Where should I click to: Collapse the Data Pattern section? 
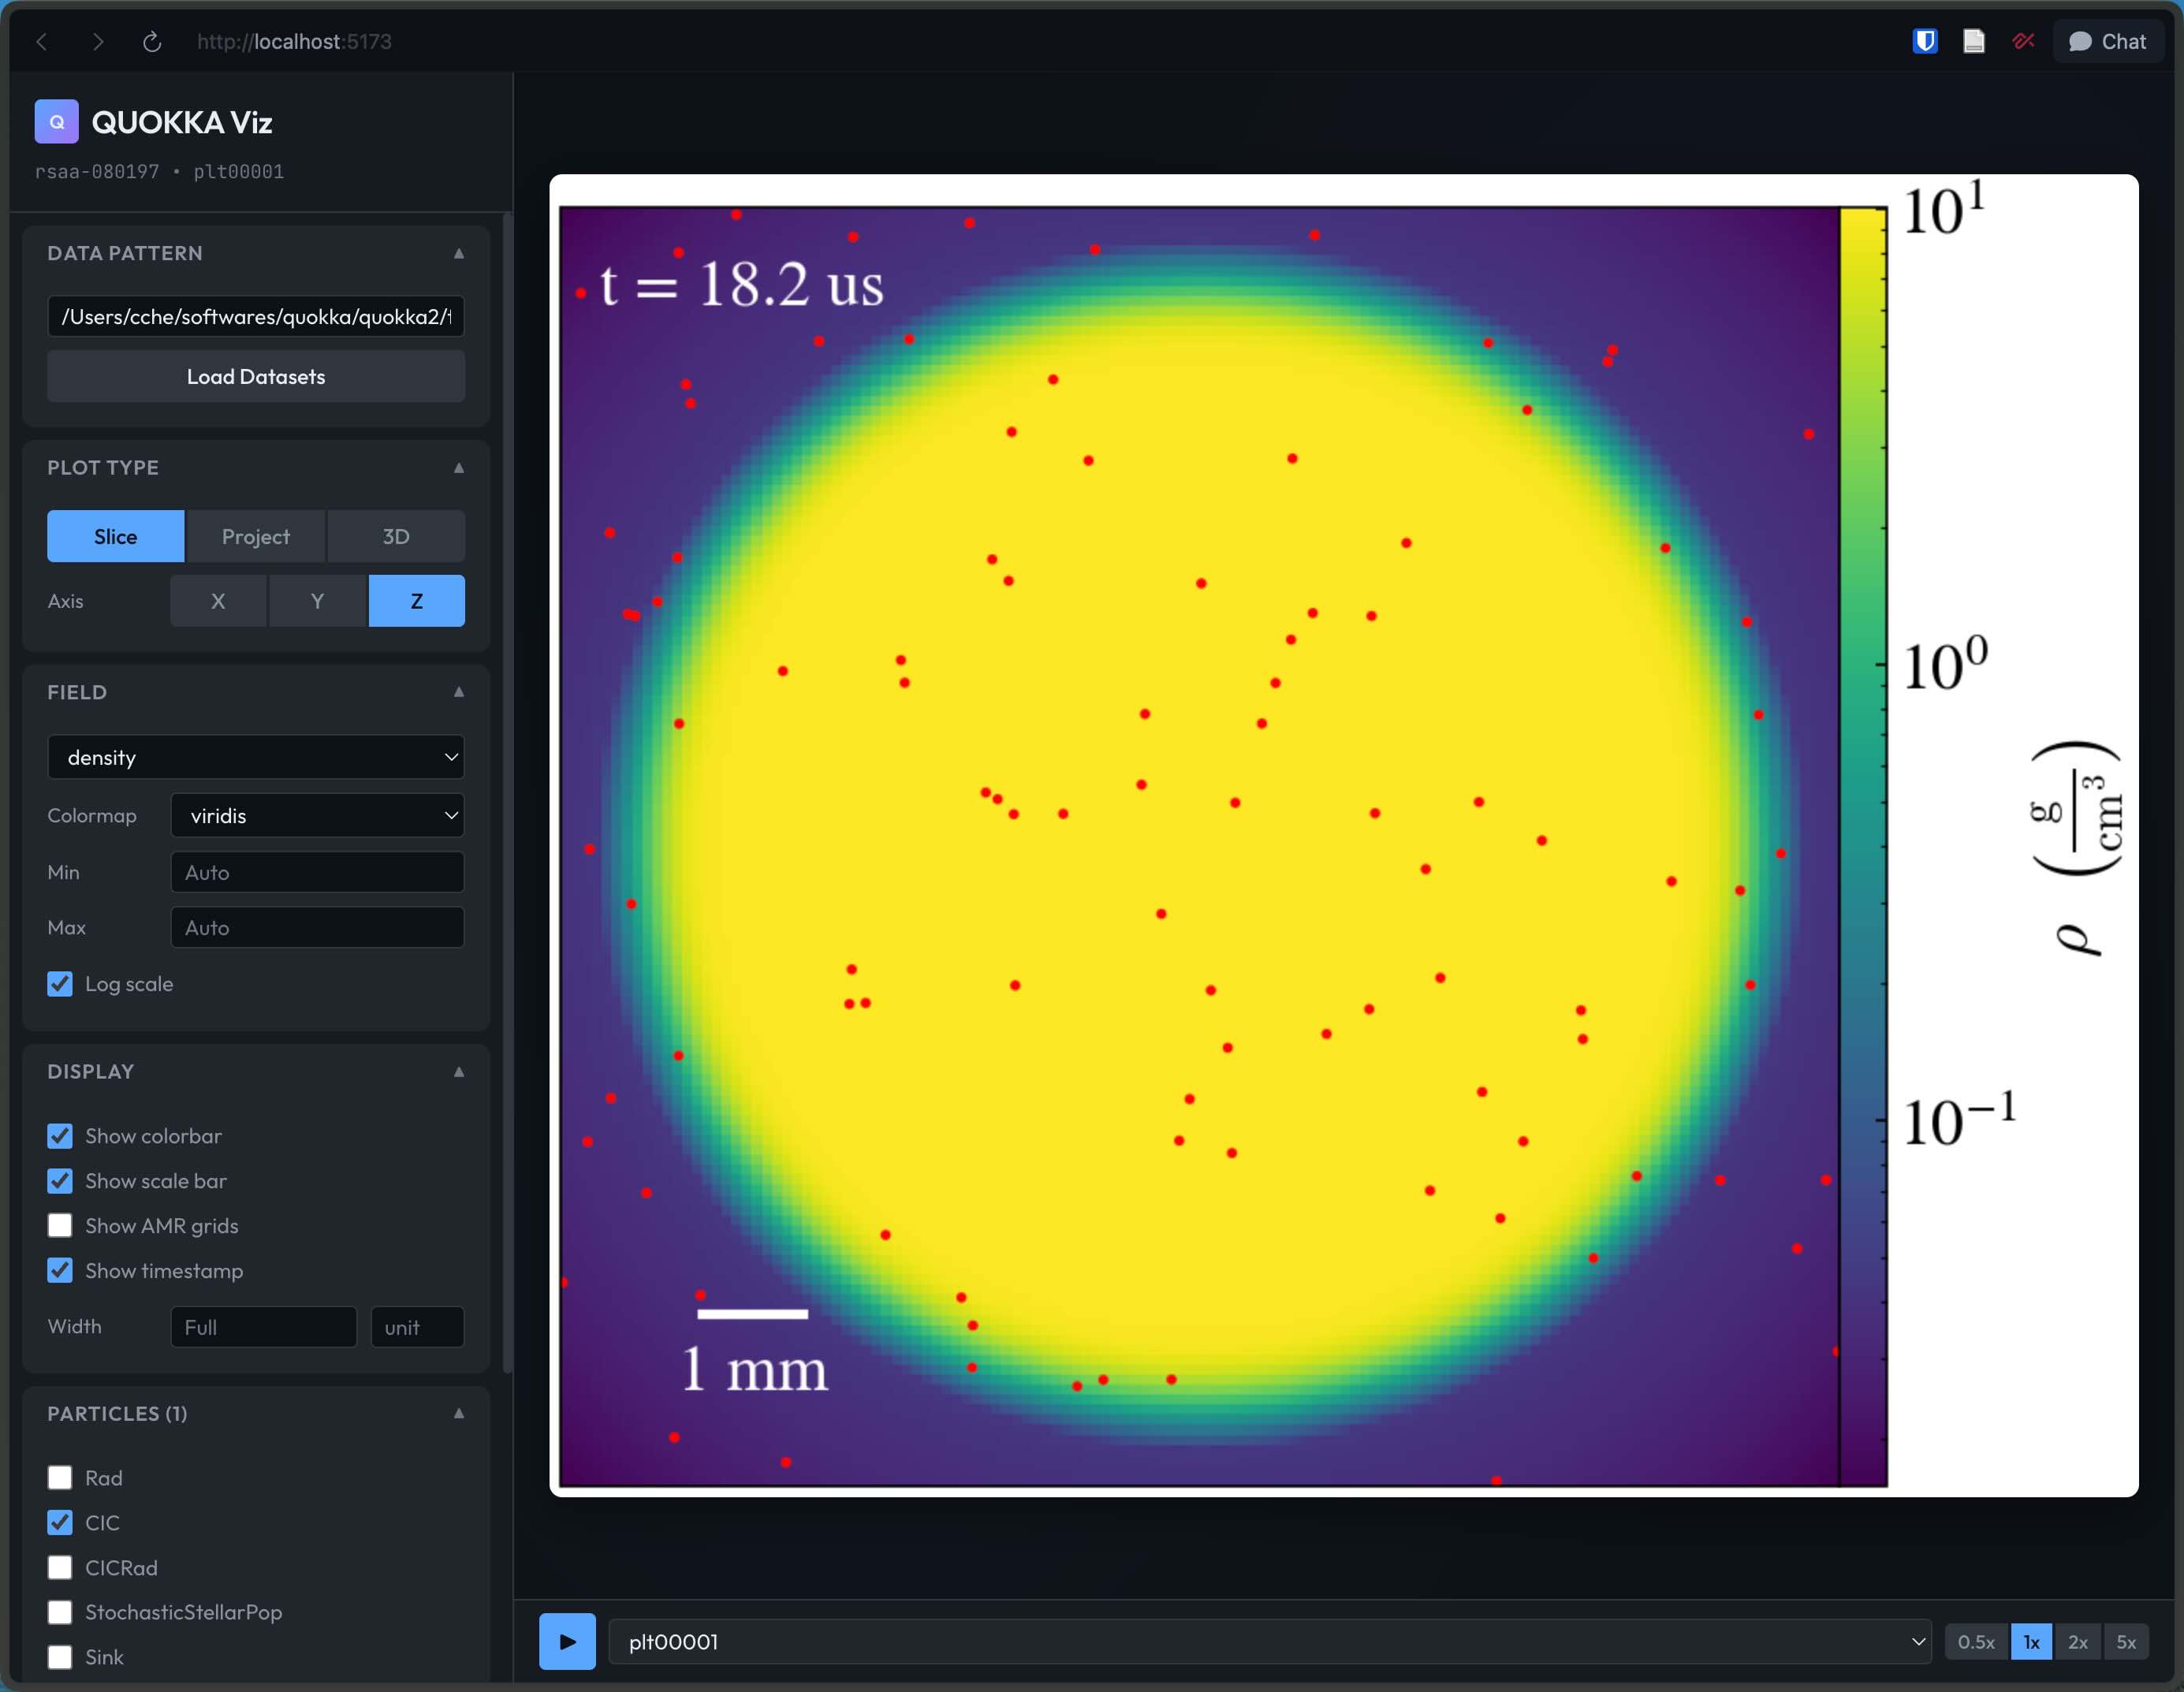[x=459, y=253]
